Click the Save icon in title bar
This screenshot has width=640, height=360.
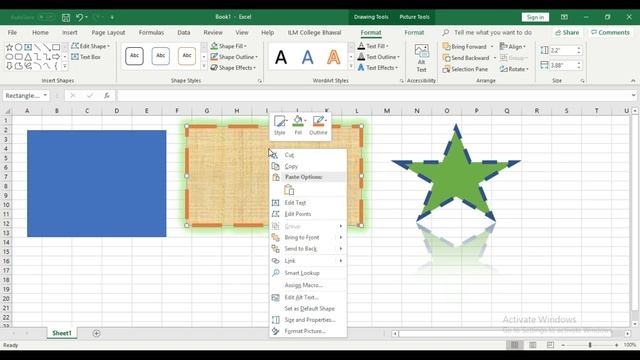pos(66,17)
